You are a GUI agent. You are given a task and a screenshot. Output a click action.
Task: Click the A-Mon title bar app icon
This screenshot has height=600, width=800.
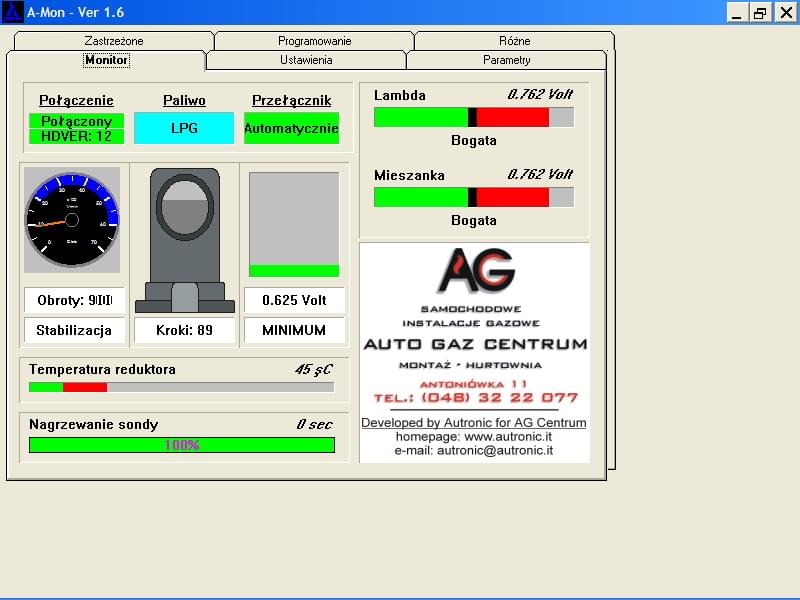pyautogui.click(x=13, y=12)
